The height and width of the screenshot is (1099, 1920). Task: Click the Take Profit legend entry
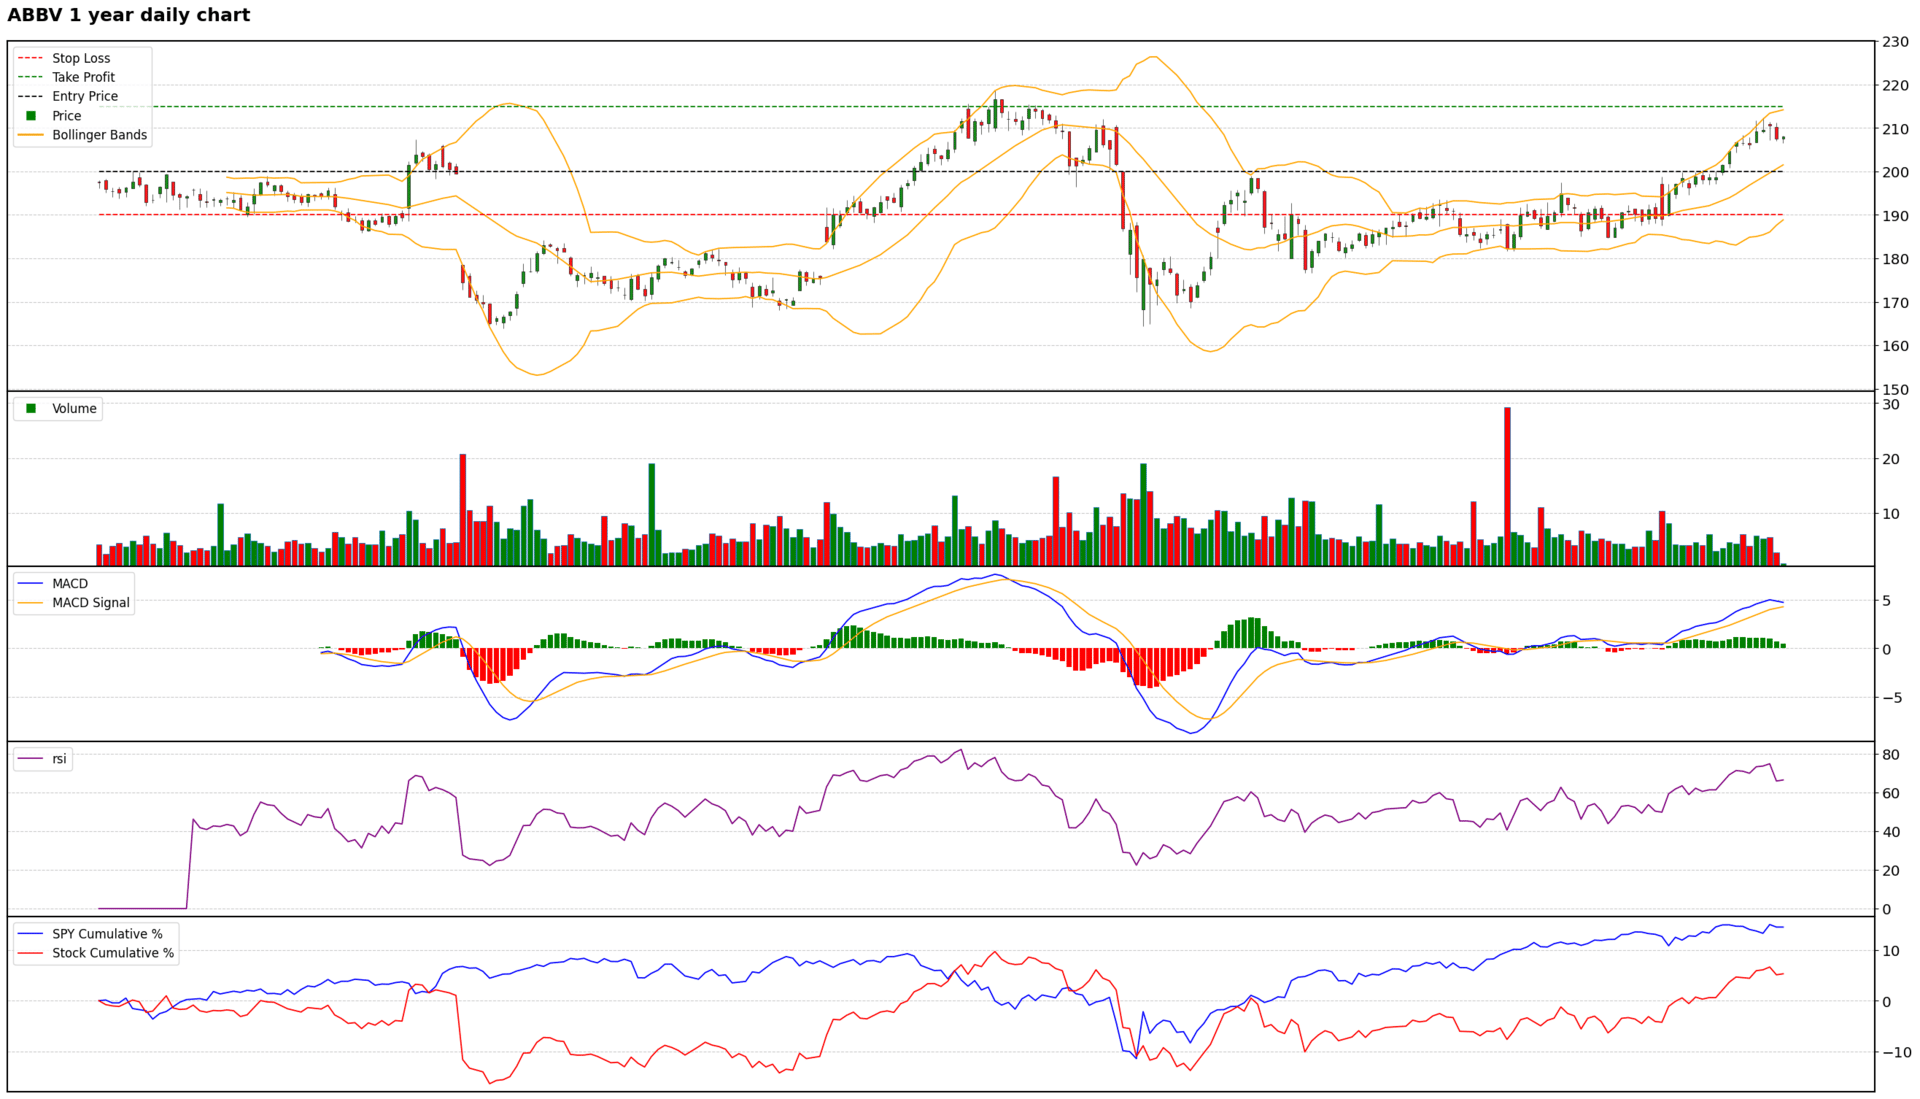pos(83,77)
